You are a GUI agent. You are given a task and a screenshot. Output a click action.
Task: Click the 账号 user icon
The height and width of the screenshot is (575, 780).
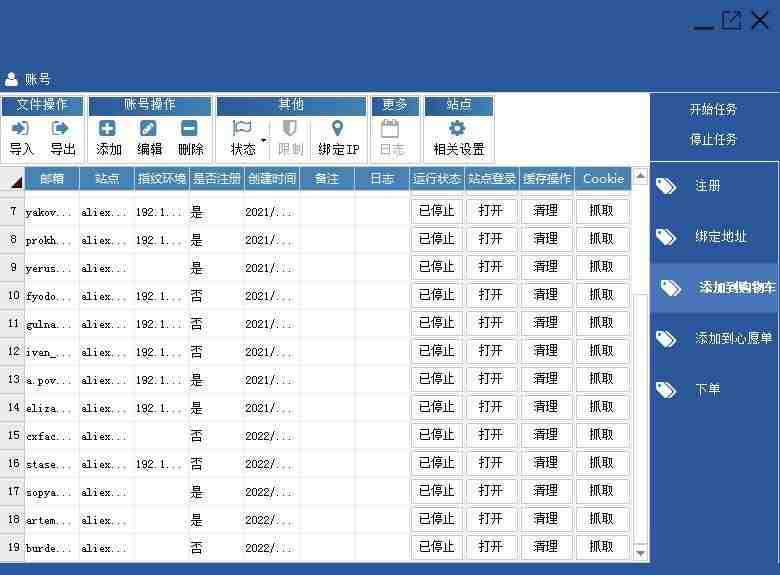coord(11,79)
